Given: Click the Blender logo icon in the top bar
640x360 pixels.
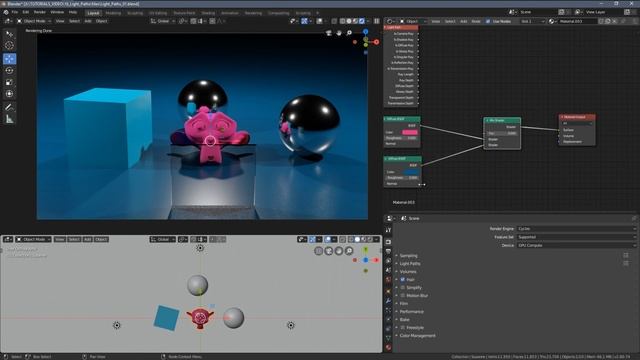Looking at the screenshot, I should [x=6, y=12].
